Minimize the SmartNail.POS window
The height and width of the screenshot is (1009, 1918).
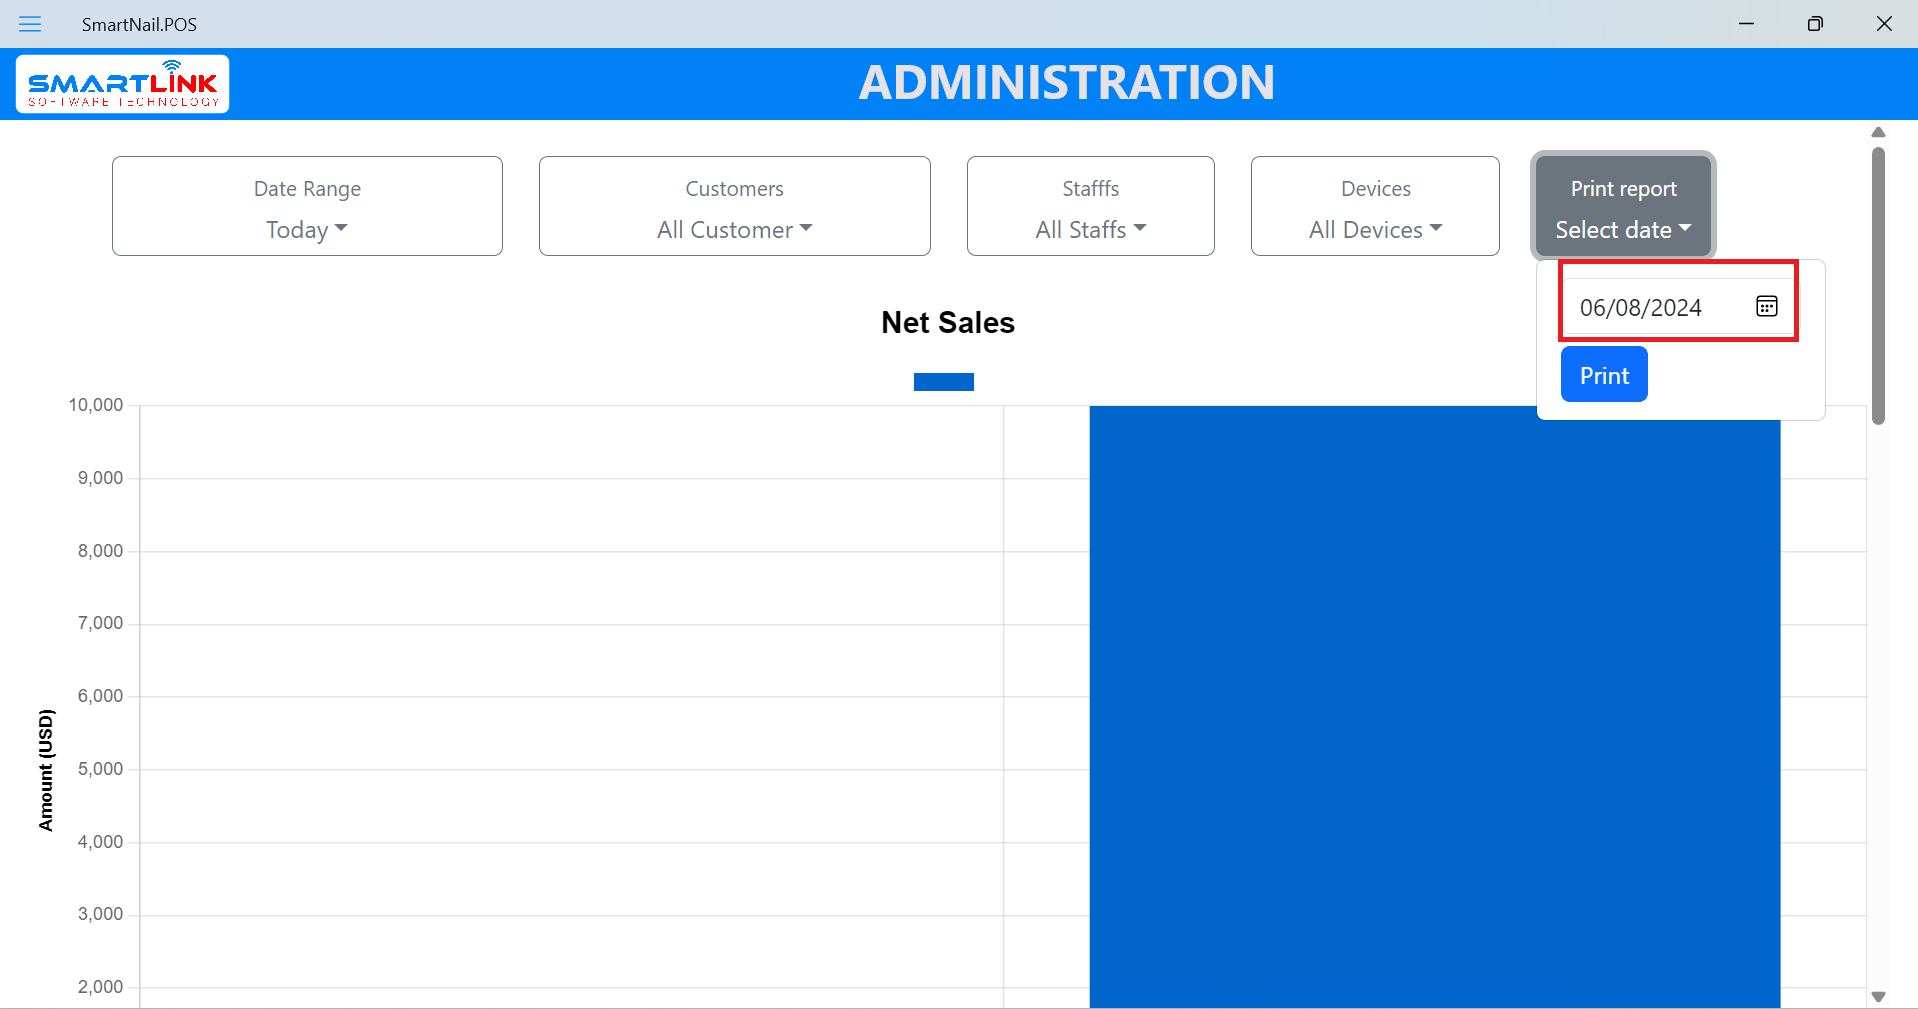(x=1746, y=24)
